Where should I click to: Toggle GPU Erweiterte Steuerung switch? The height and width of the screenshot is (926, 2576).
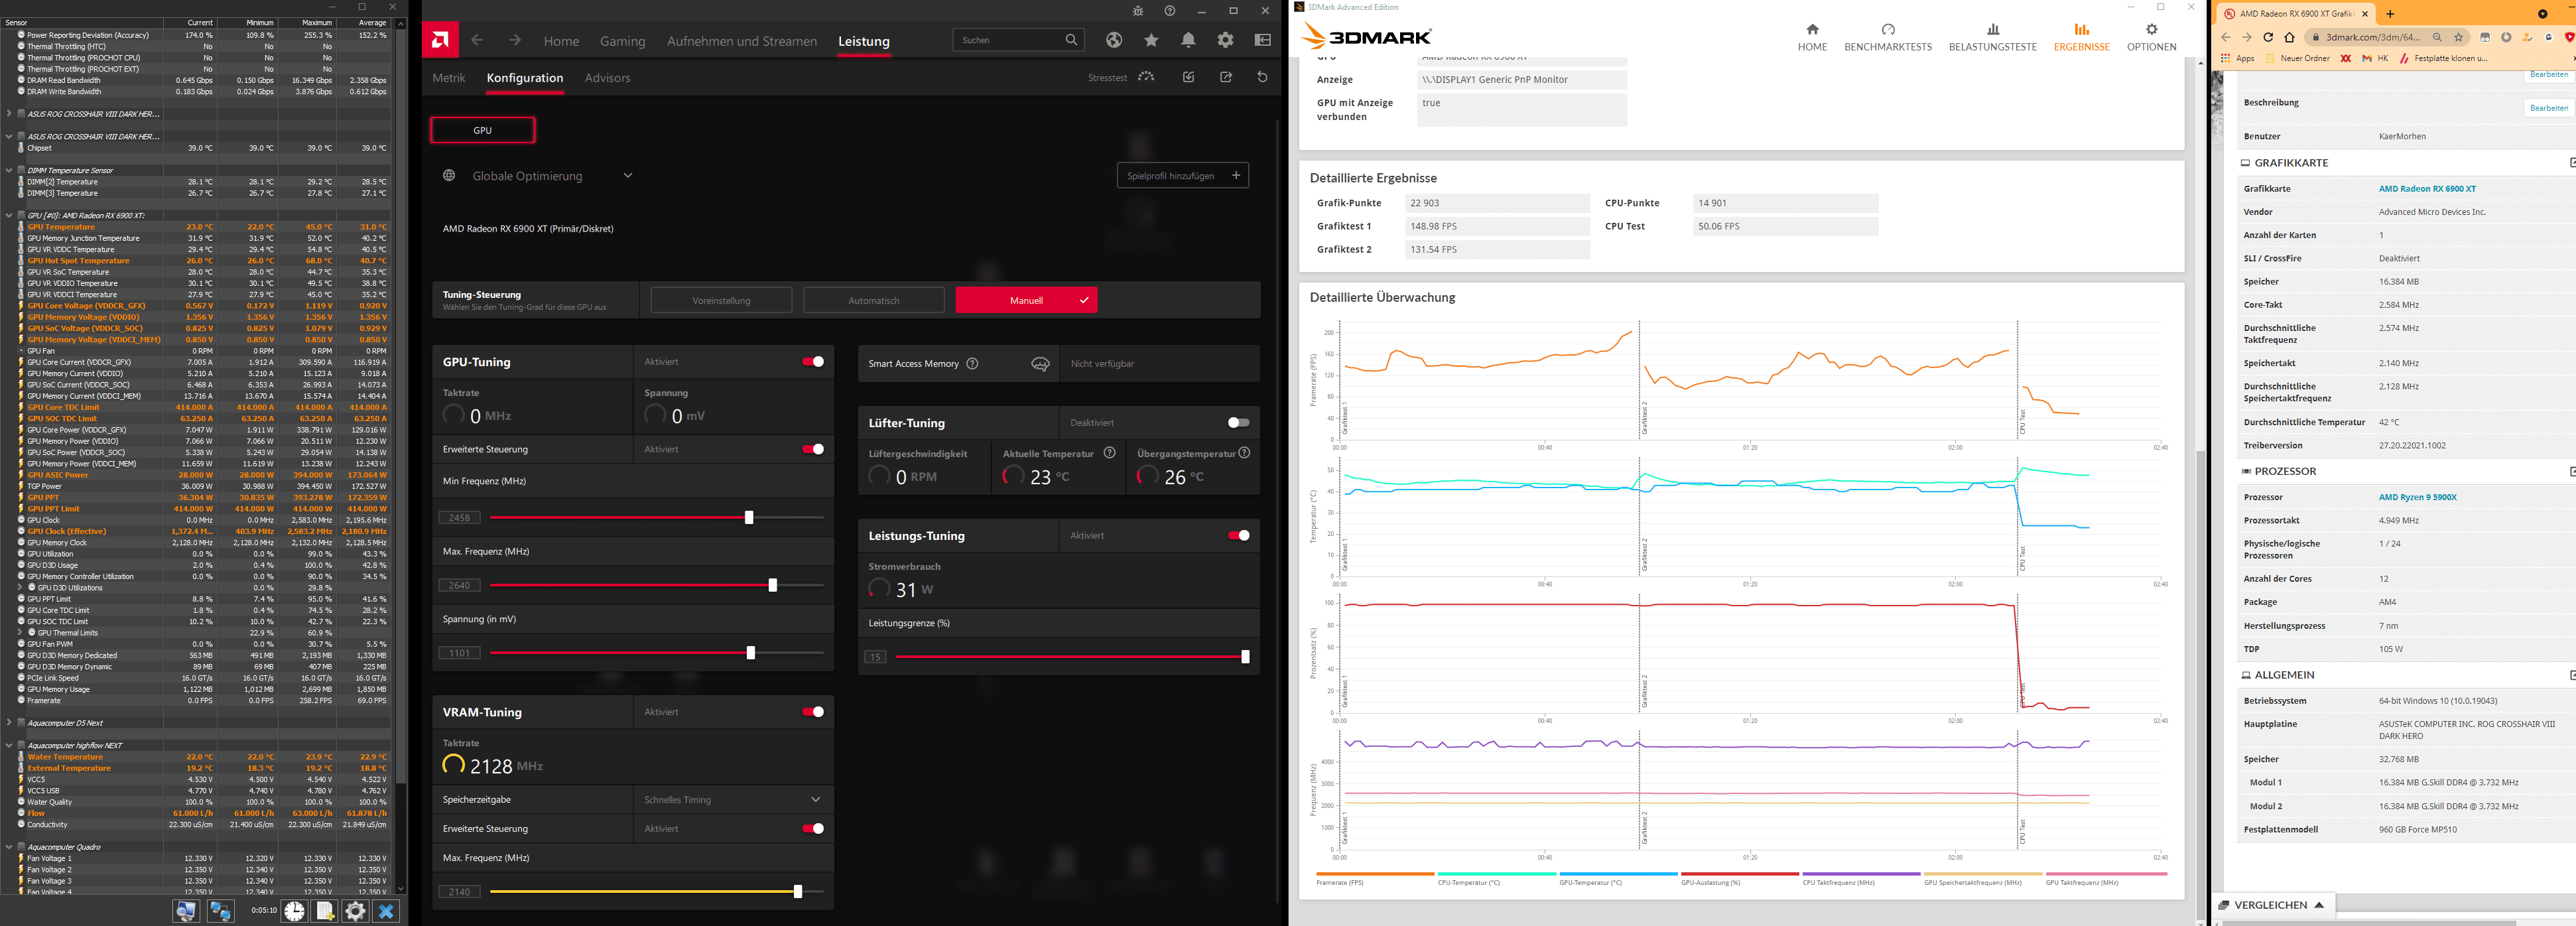[x=813, y=449]
